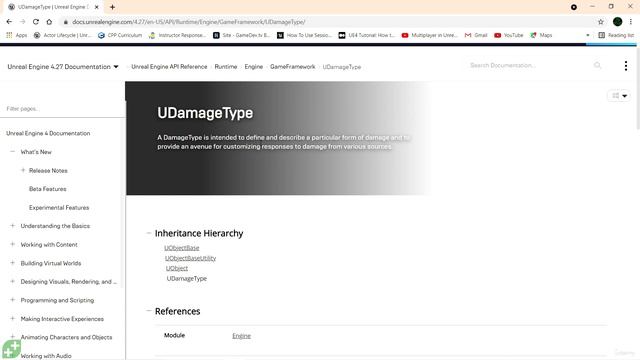Open the docs site vertical ellipsis menu
640x360 pixels.
point(626,66)
